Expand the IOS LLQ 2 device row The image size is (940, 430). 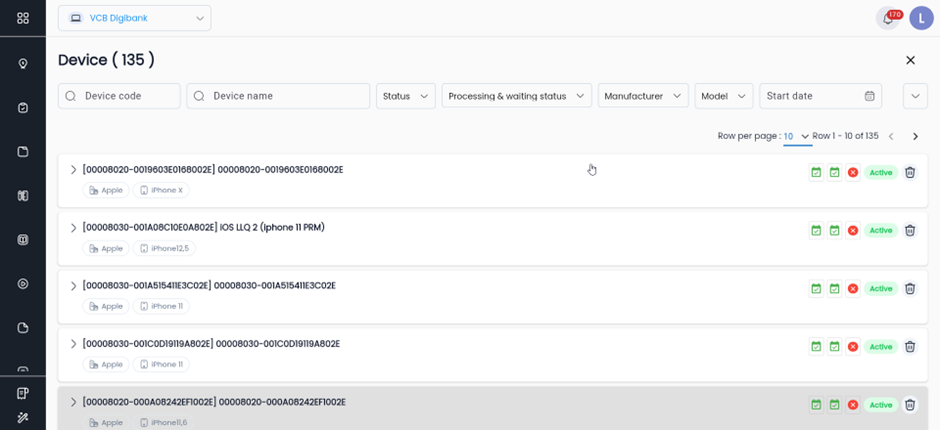(73, 228)
